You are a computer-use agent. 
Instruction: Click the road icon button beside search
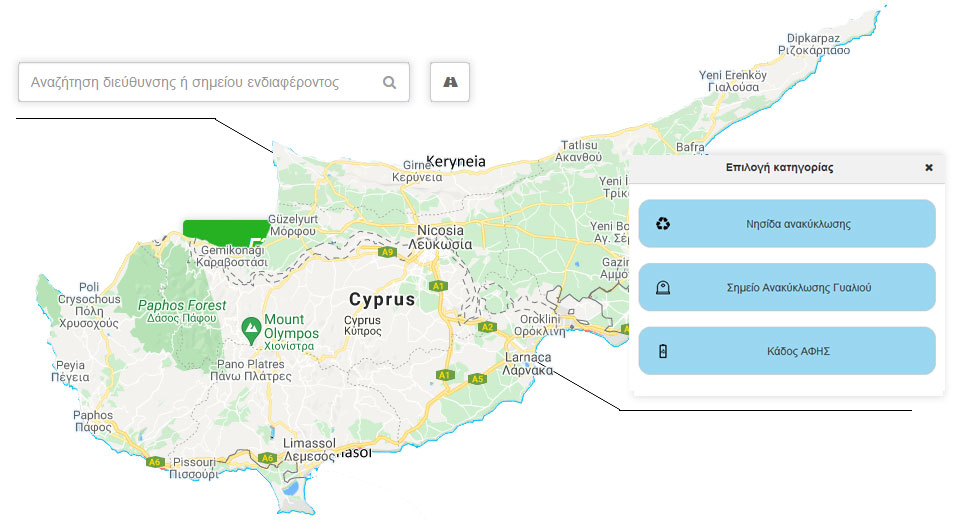click(x=450, y=82)
